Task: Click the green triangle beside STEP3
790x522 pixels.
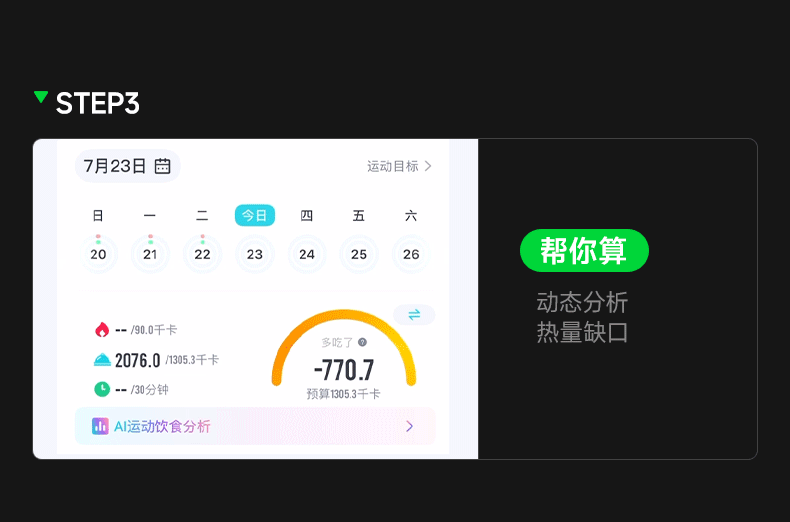Action: point(41,97)
